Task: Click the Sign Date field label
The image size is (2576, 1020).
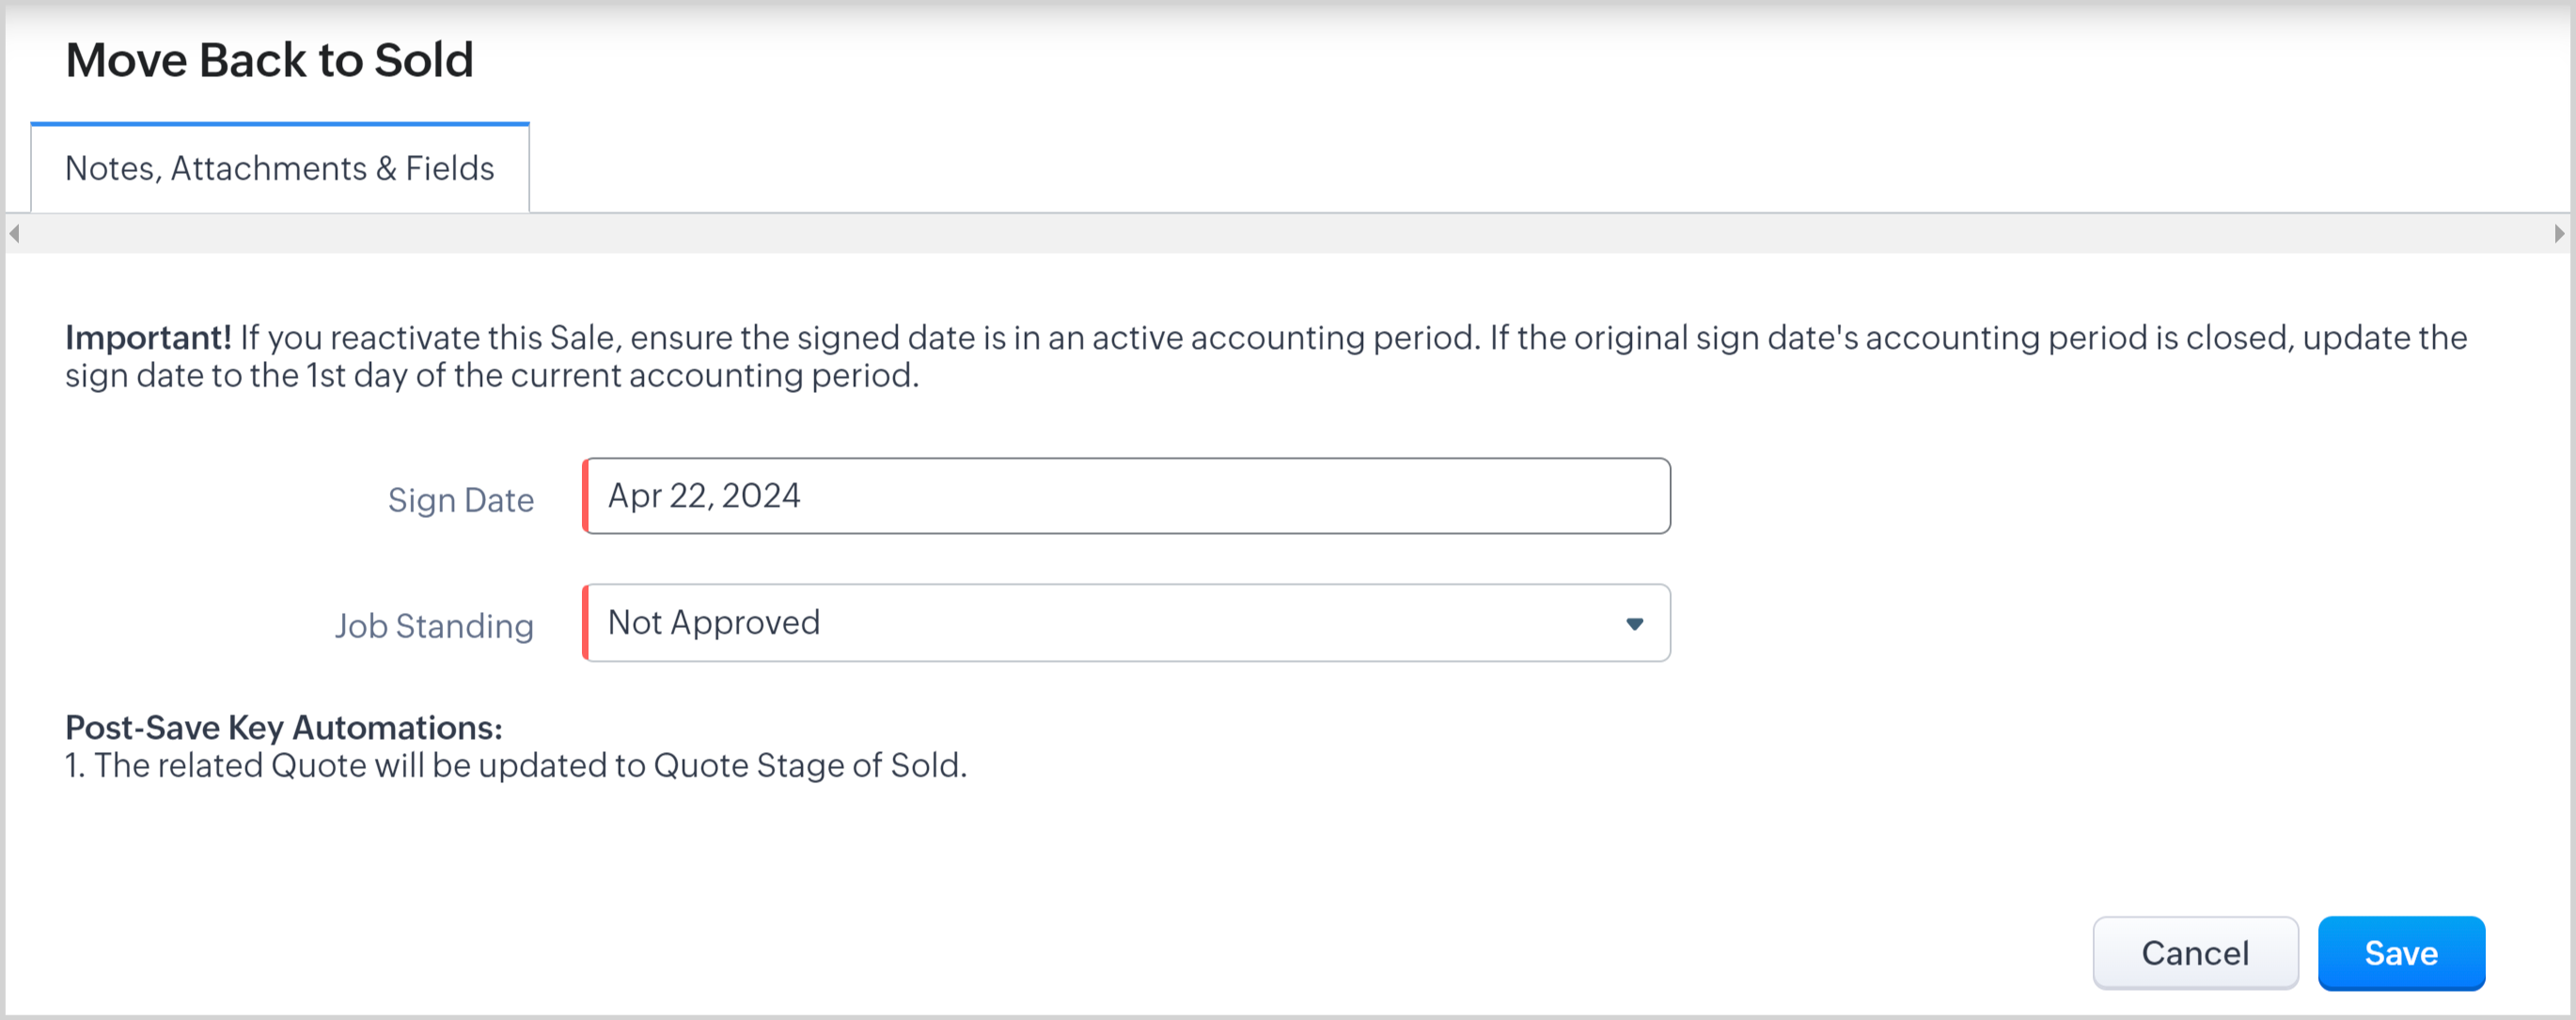Action: [x=460, y=500]
